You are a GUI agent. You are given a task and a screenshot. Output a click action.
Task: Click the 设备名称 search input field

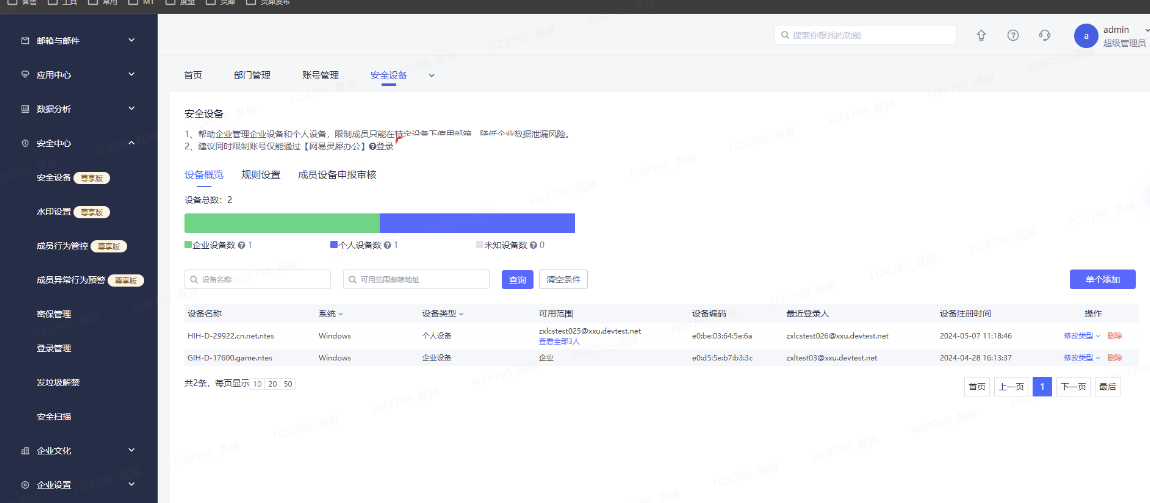pos(258,280)
